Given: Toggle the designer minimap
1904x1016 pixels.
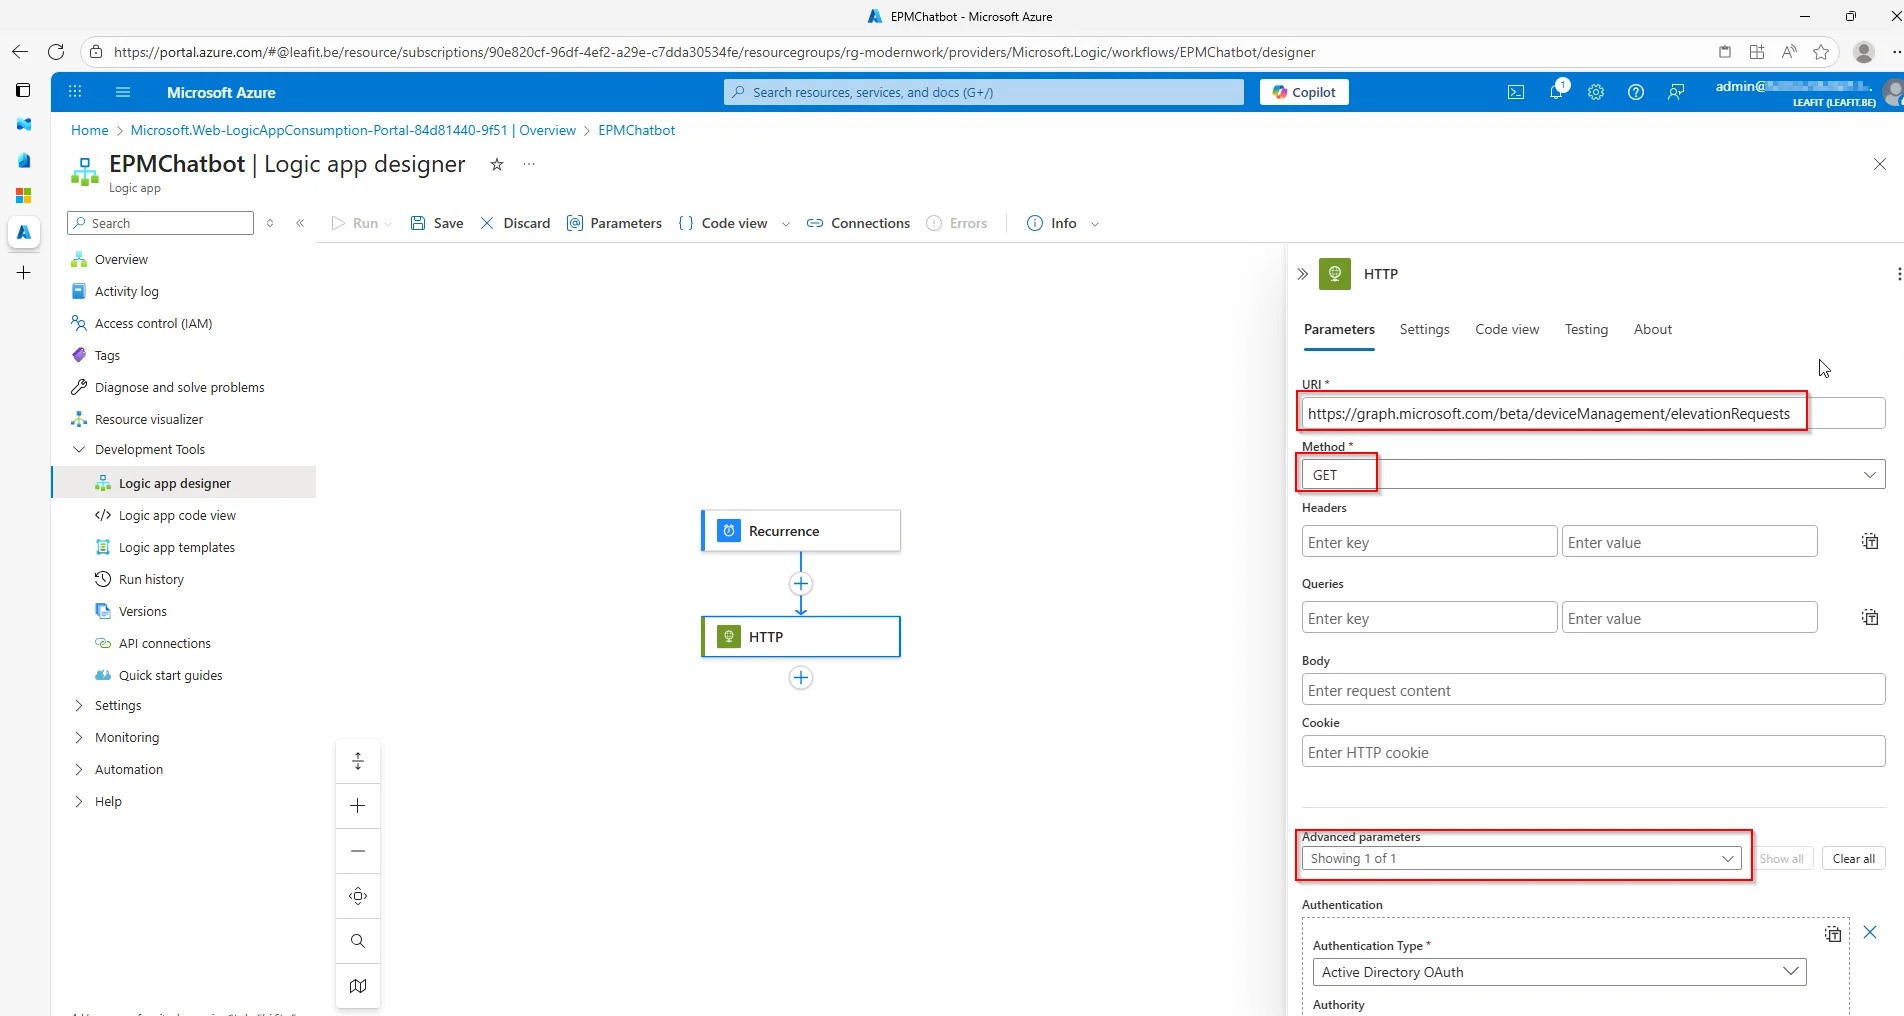Looking at the screenshot, I should [358, 986].
